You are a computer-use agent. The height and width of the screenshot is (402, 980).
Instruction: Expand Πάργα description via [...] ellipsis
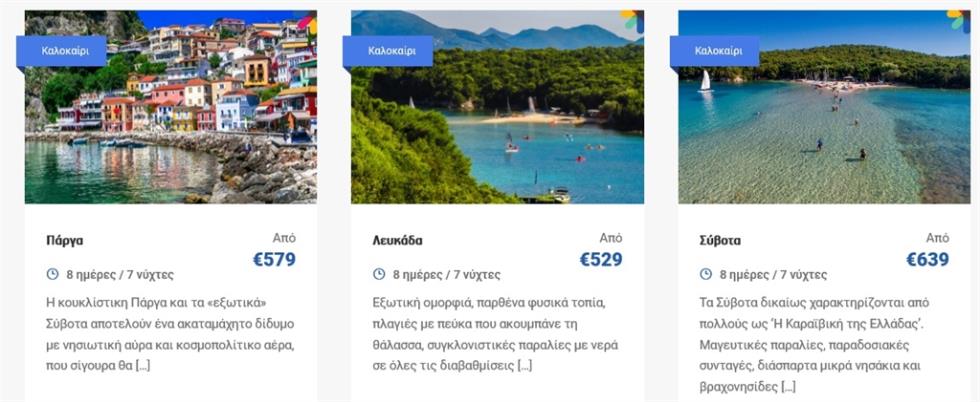[143, 366]
